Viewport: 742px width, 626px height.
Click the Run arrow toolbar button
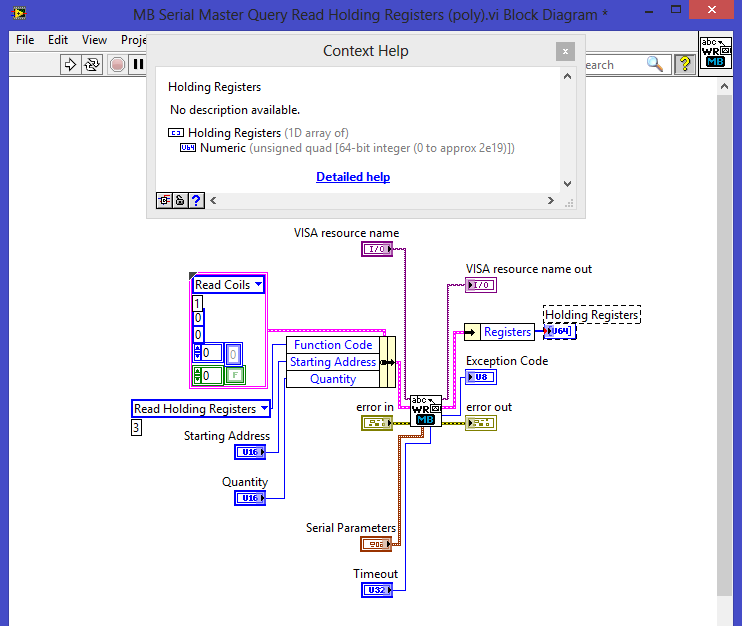pyautogui.click(x=70, y=65)
